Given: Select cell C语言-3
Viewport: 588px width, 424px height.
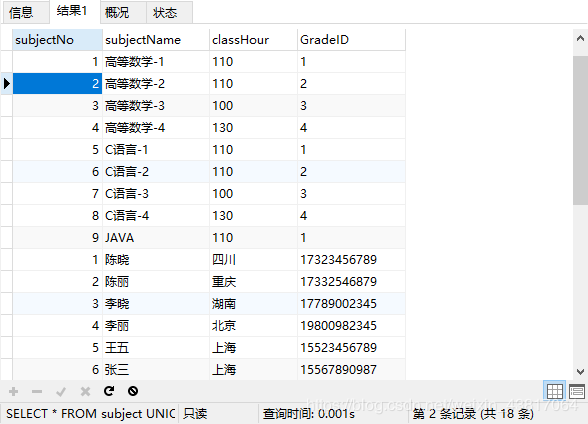Looking at the screenshot, I should click(156, 193).
